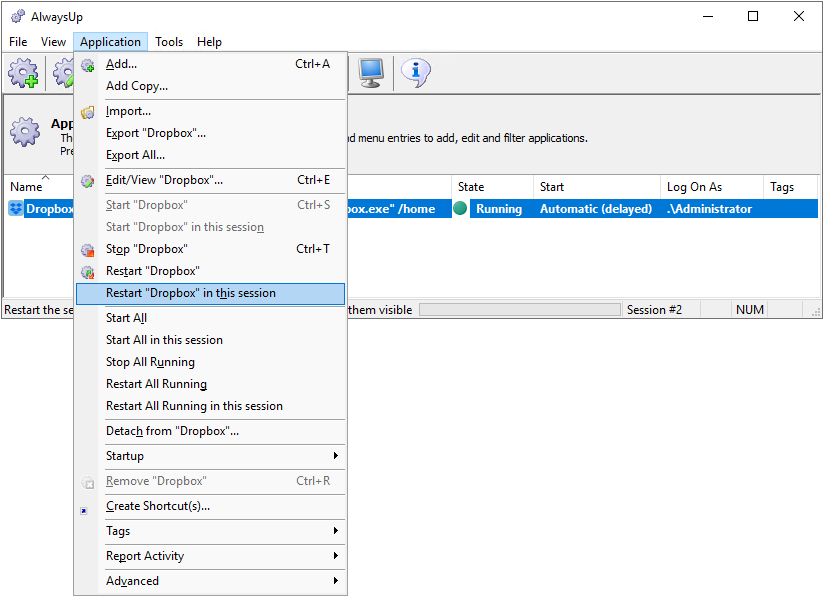825x606 pixels.
Task: Click the window resize grip in status bar
Action: coord(816,312)
